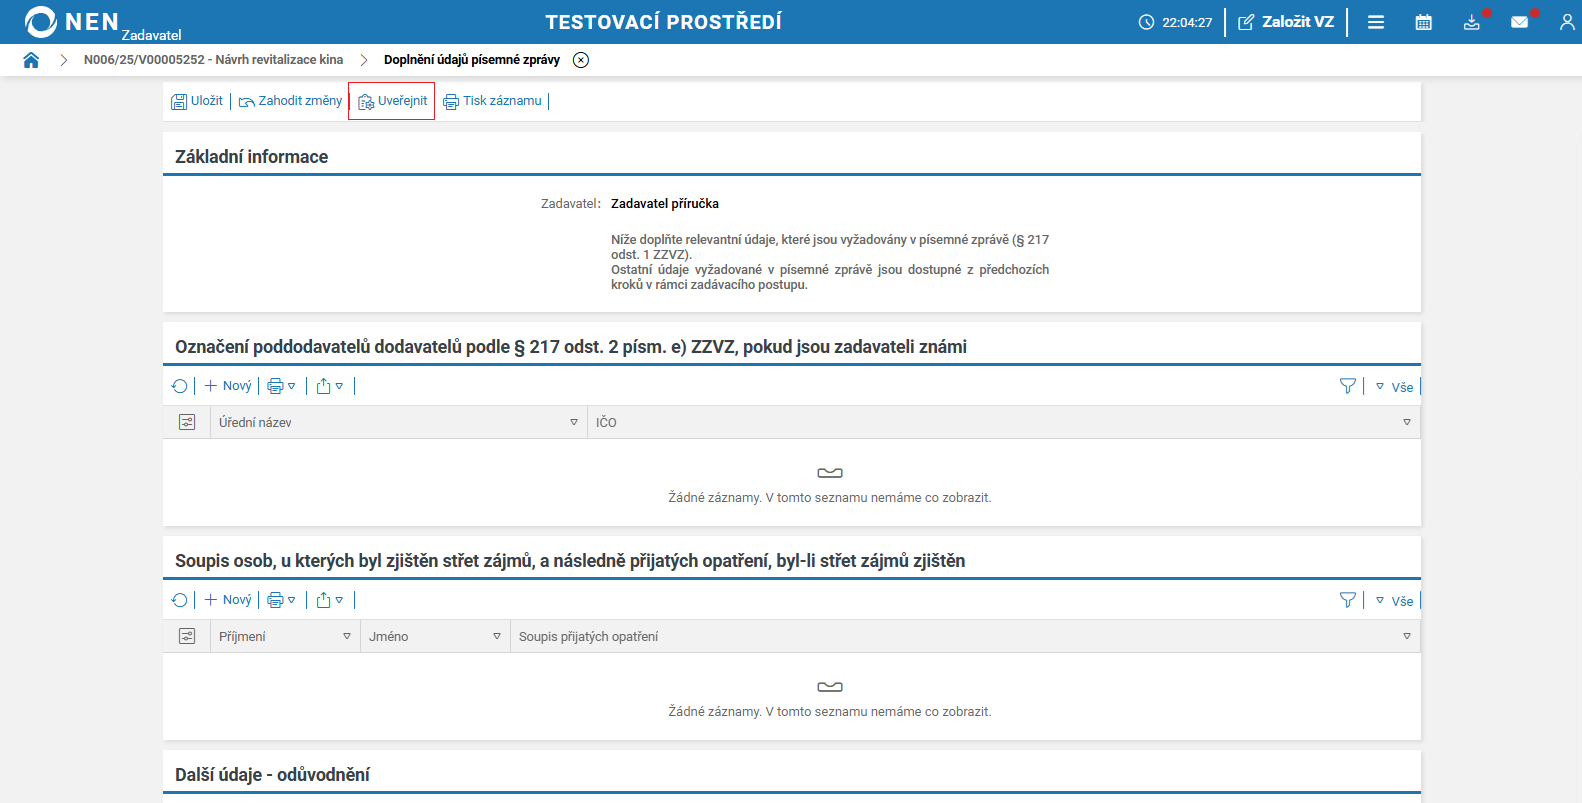Open the Příjmení column menu arrow
The height and width of the screenshot is (803, 1582).
tap(347, 636)
